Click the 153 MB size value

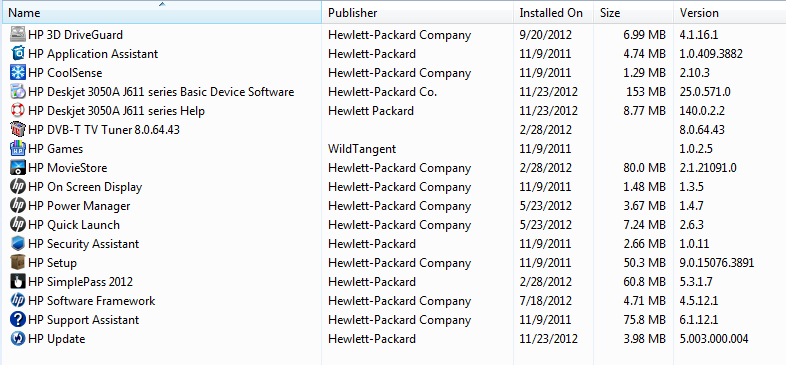pos(646,92)
